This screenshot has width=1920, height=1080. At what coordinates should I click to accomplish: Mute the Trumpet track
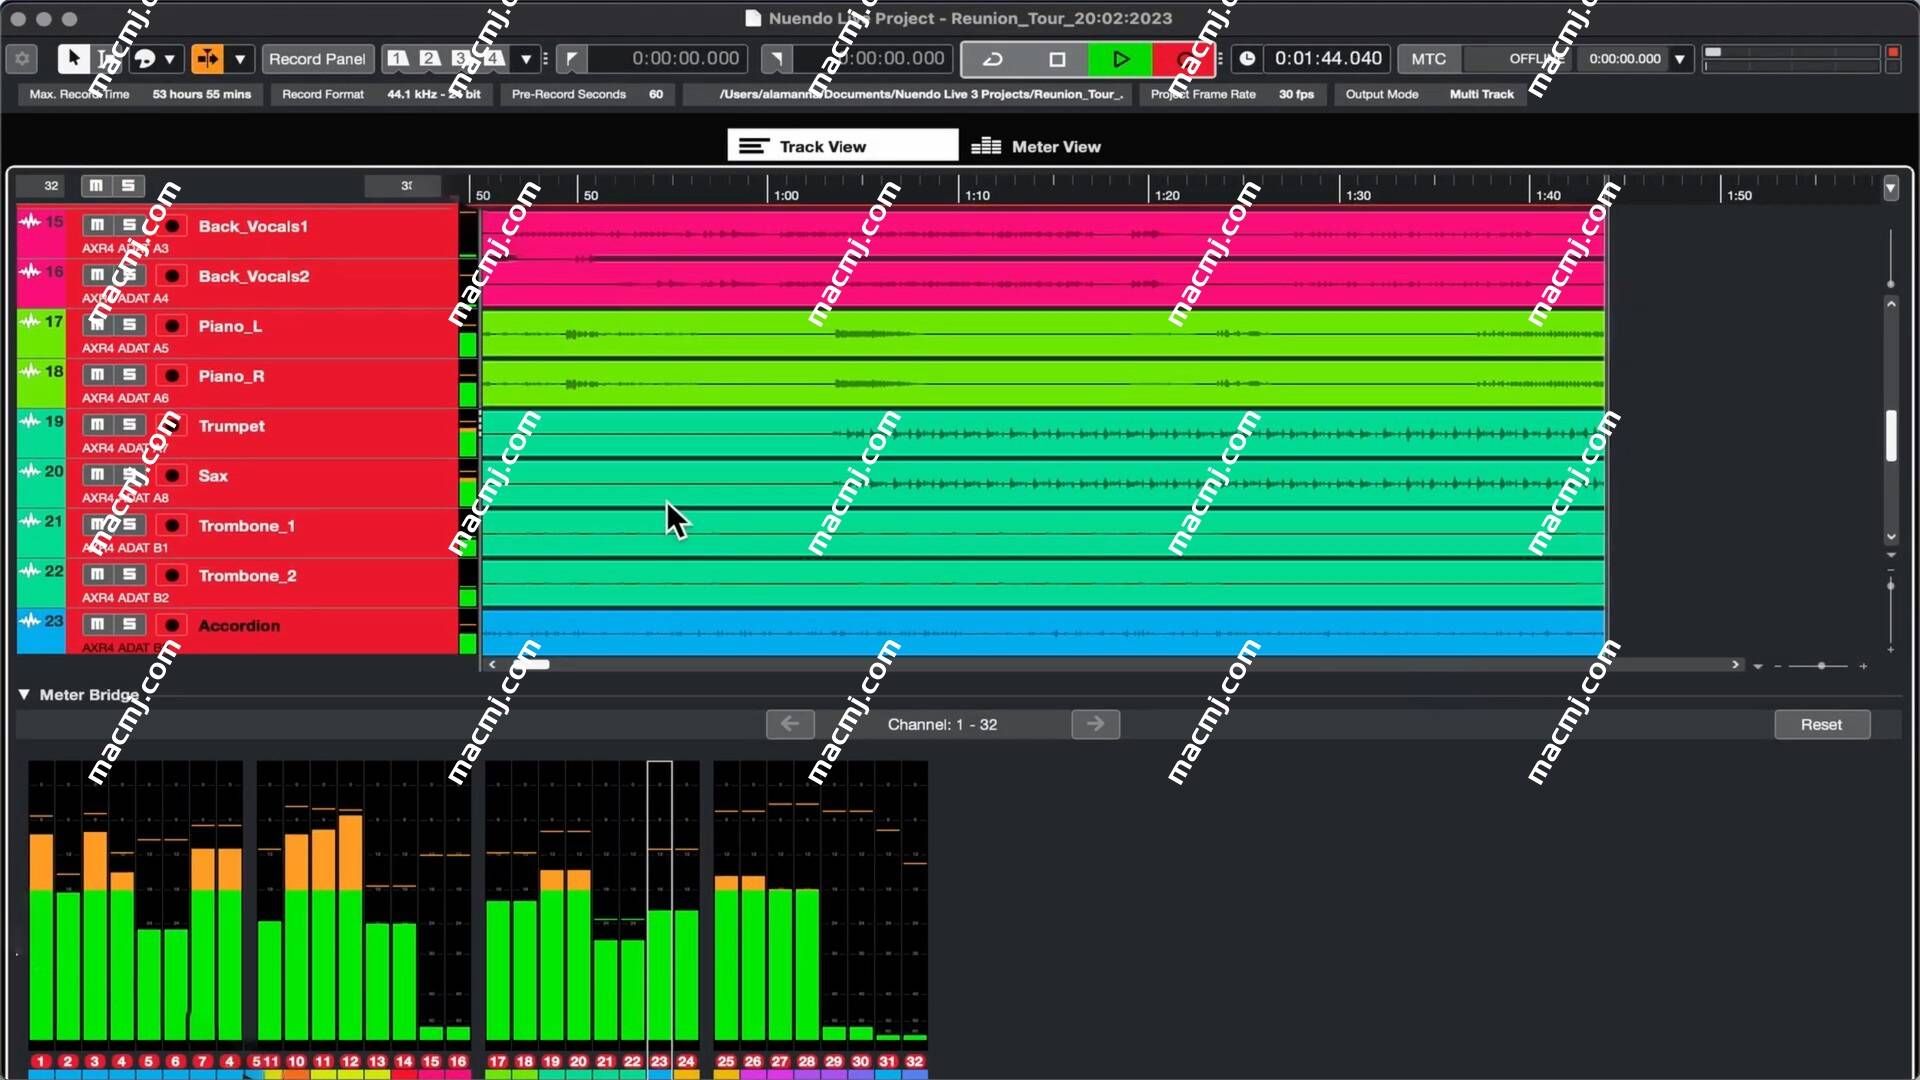pos(97,425)
